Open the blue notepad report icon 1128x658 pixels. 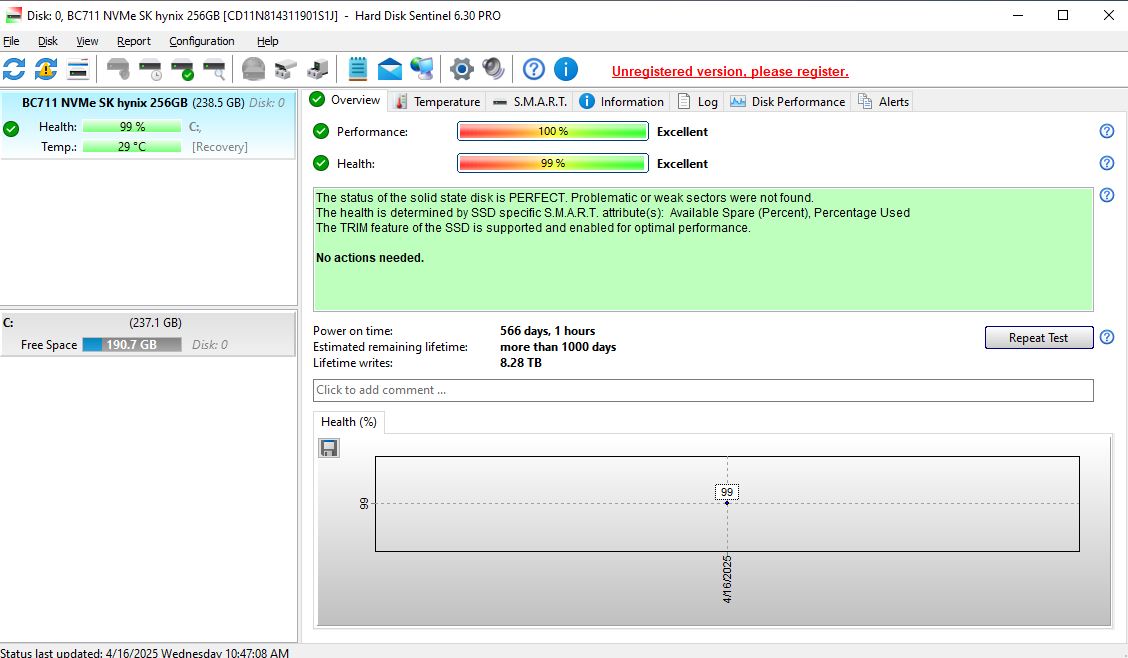pos(358,69)
